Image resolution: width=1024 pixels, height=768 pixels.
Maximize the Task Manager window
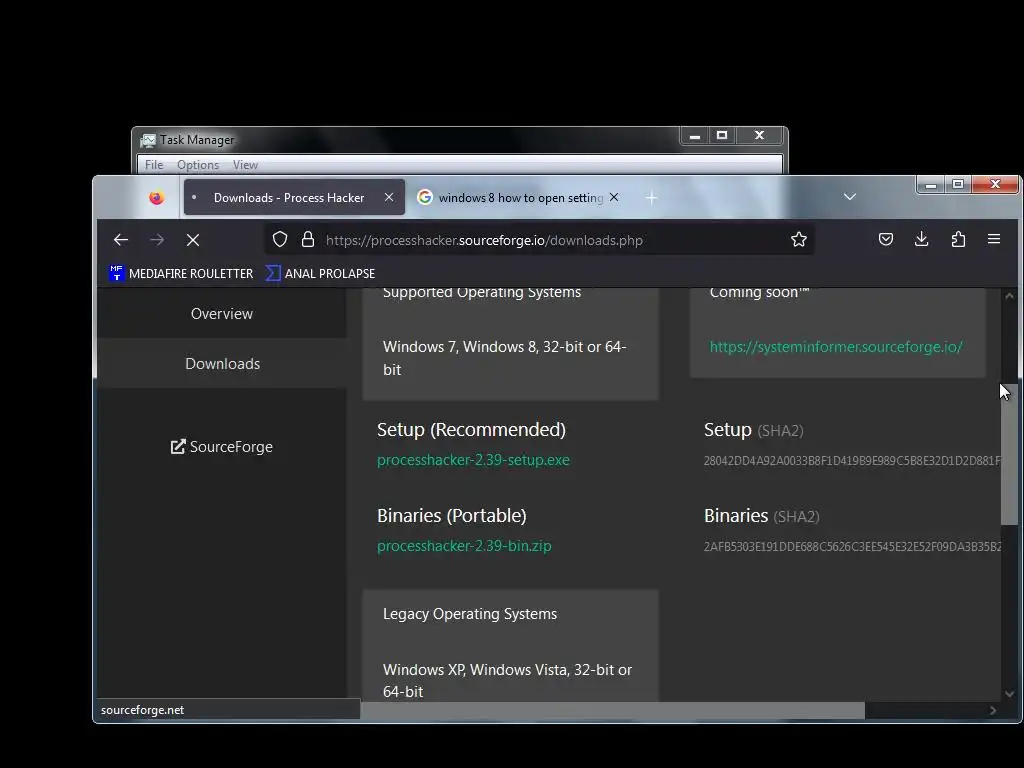(x=722, y=135)
